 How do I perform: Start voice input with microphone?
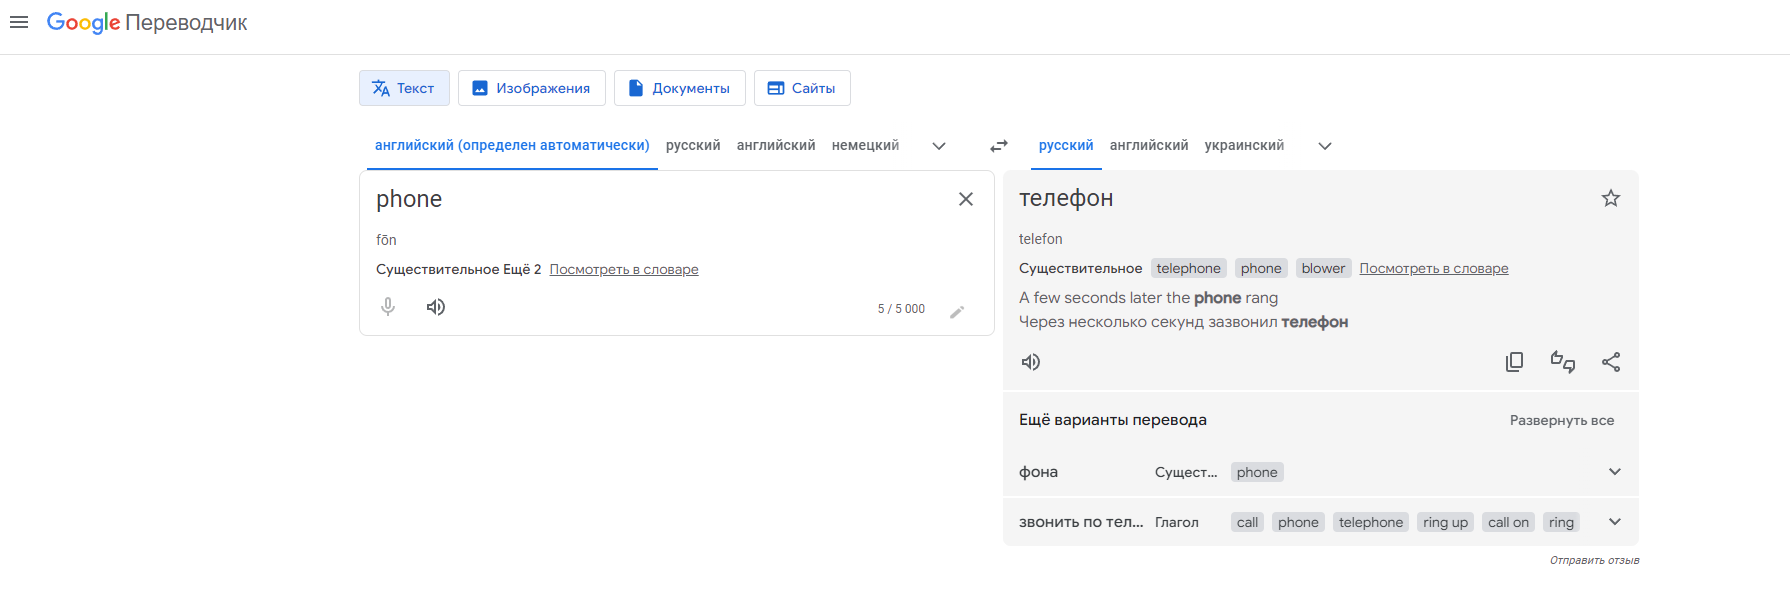(388, 307)
